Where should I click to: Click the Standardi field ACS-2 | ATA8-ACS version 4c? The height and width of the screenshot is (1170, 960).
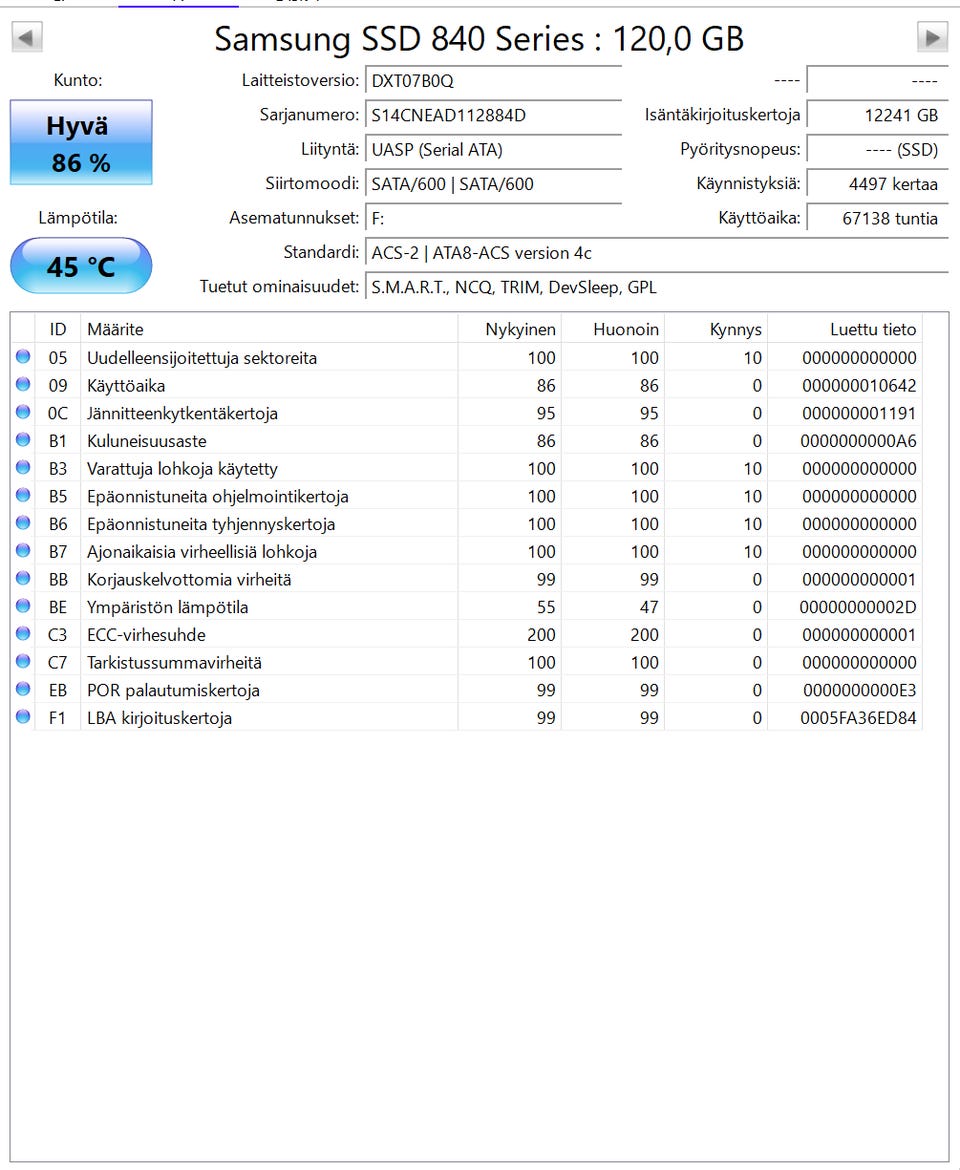[x=656, y=253]
